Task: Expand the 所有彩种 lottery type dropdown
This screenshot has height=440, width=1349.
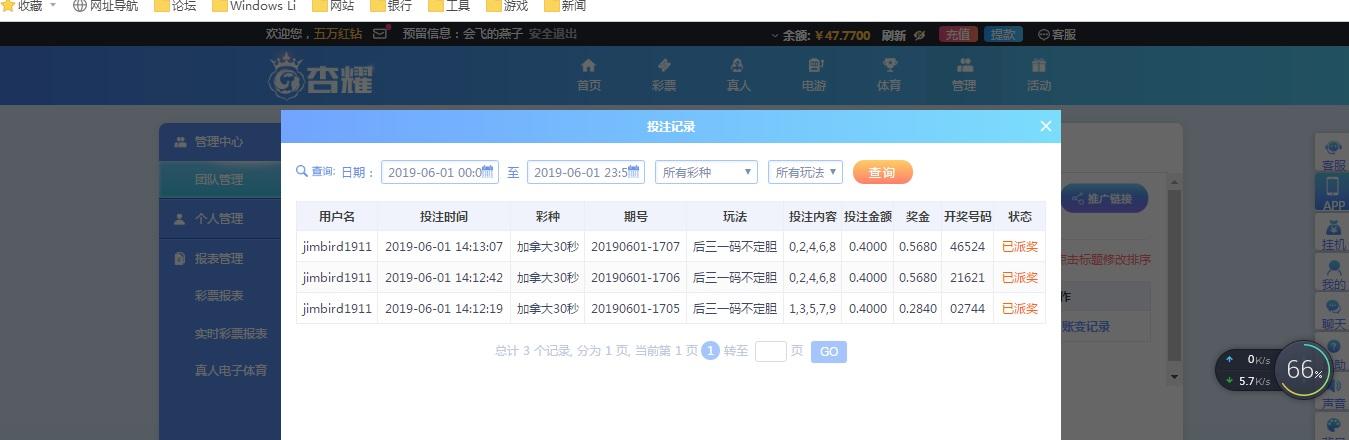Action: (706, 172)
